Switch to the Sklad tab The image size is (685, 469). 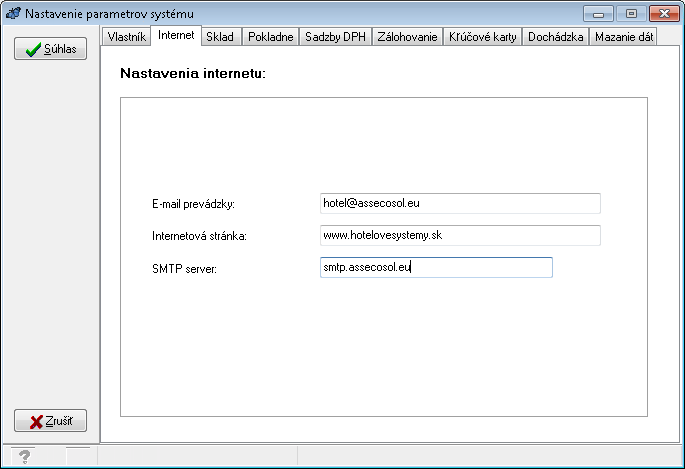[x=220, y=37]
